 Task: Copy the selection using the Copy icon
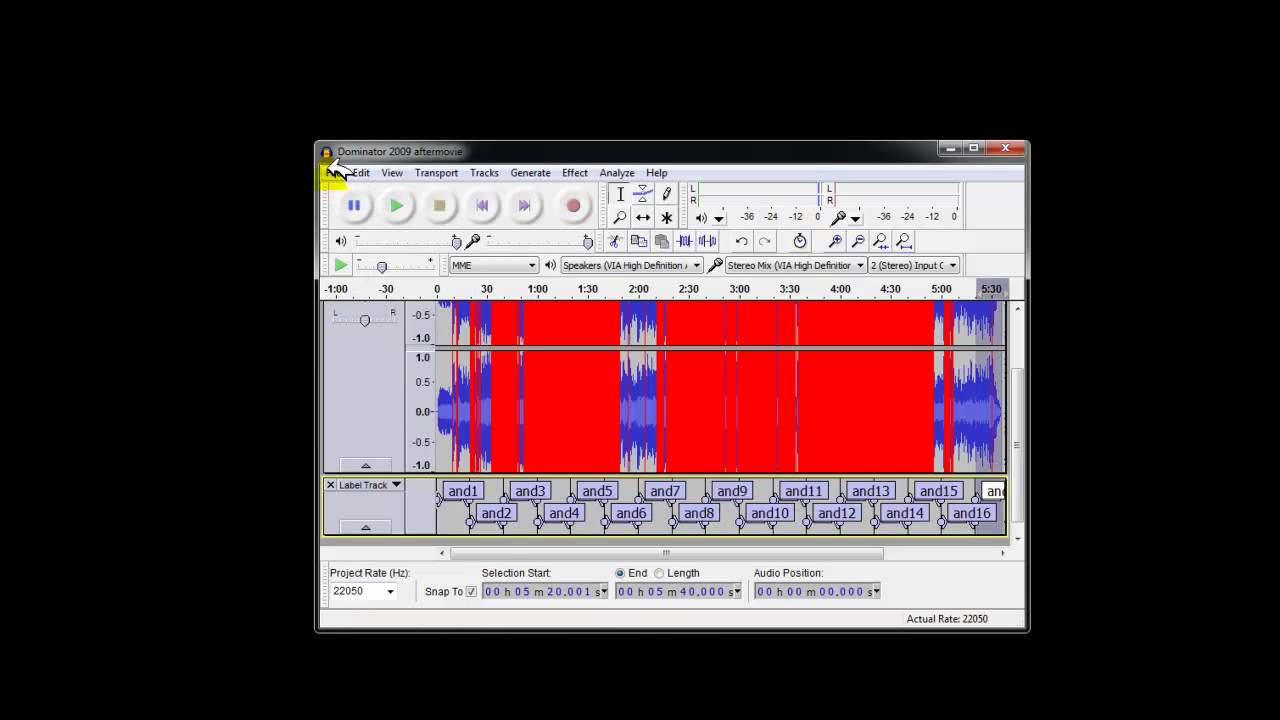(638, 241)
